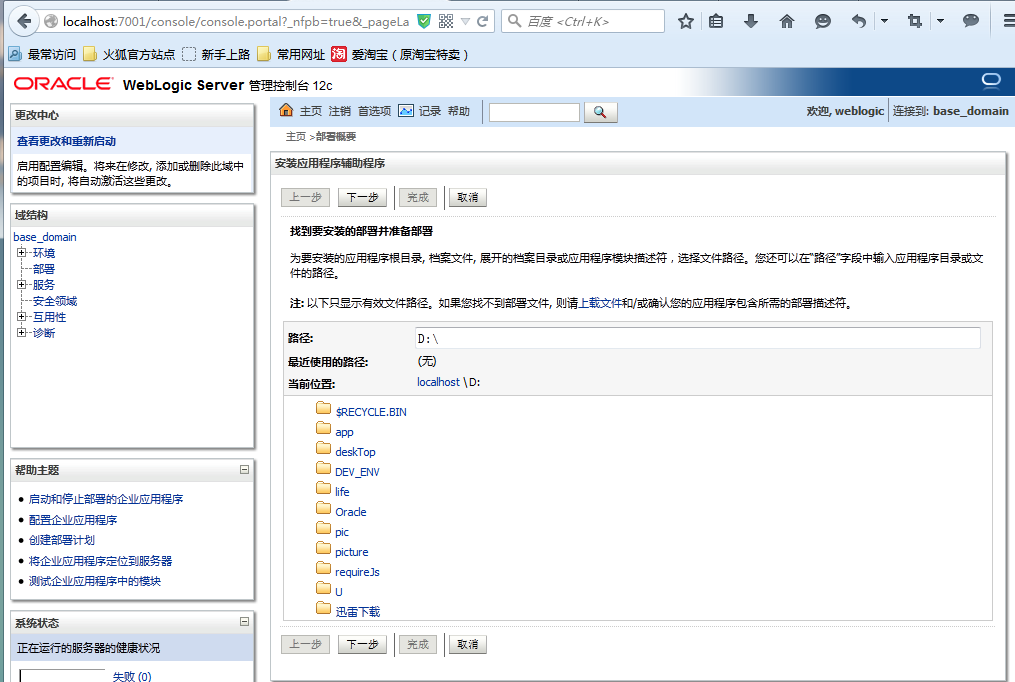The height and width of the screenshot is (682, 1015).
Task: Open help topic 配置企业应用程序
Action: [x=72, y=520]
